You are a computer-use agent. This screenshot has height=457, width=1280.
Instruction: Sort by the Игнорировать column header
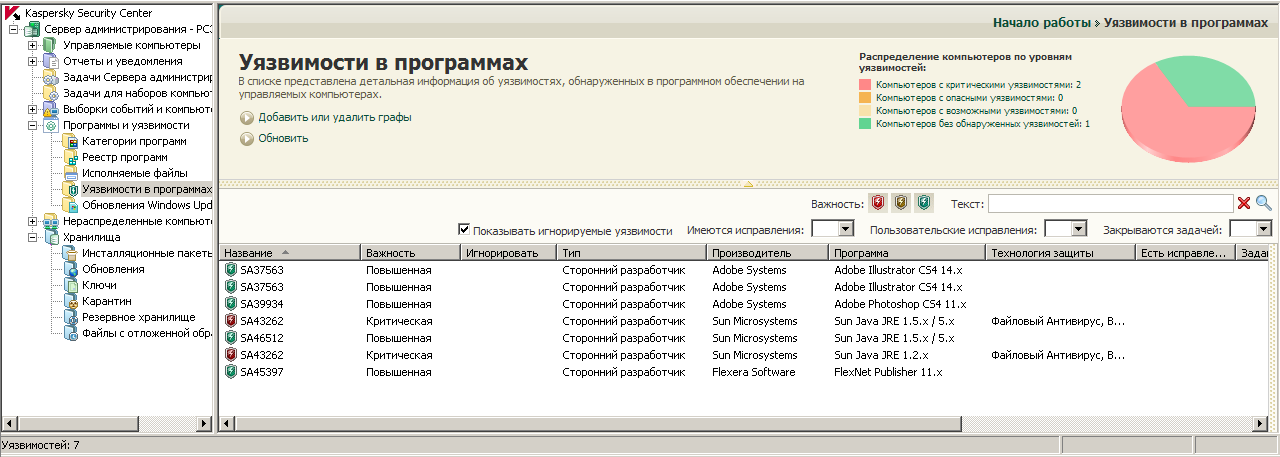coord(508,253)
